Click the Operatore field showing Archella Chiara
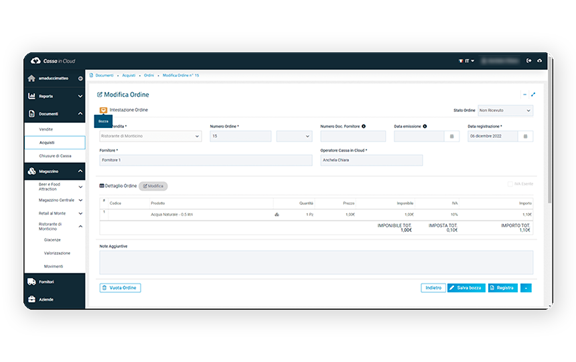 point(371,160)
